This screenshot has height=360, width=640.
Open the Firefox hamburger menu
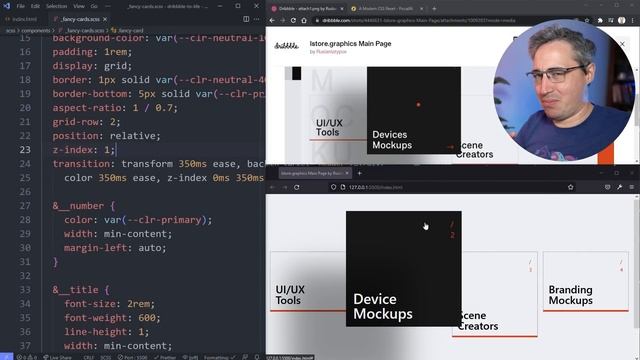[x=632, y=187]
